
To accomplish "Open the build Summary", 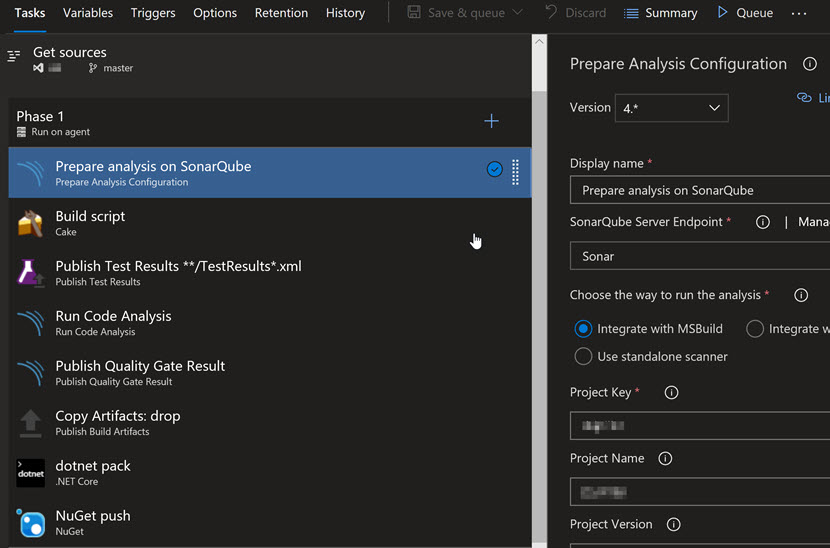I will pos(661,13).
